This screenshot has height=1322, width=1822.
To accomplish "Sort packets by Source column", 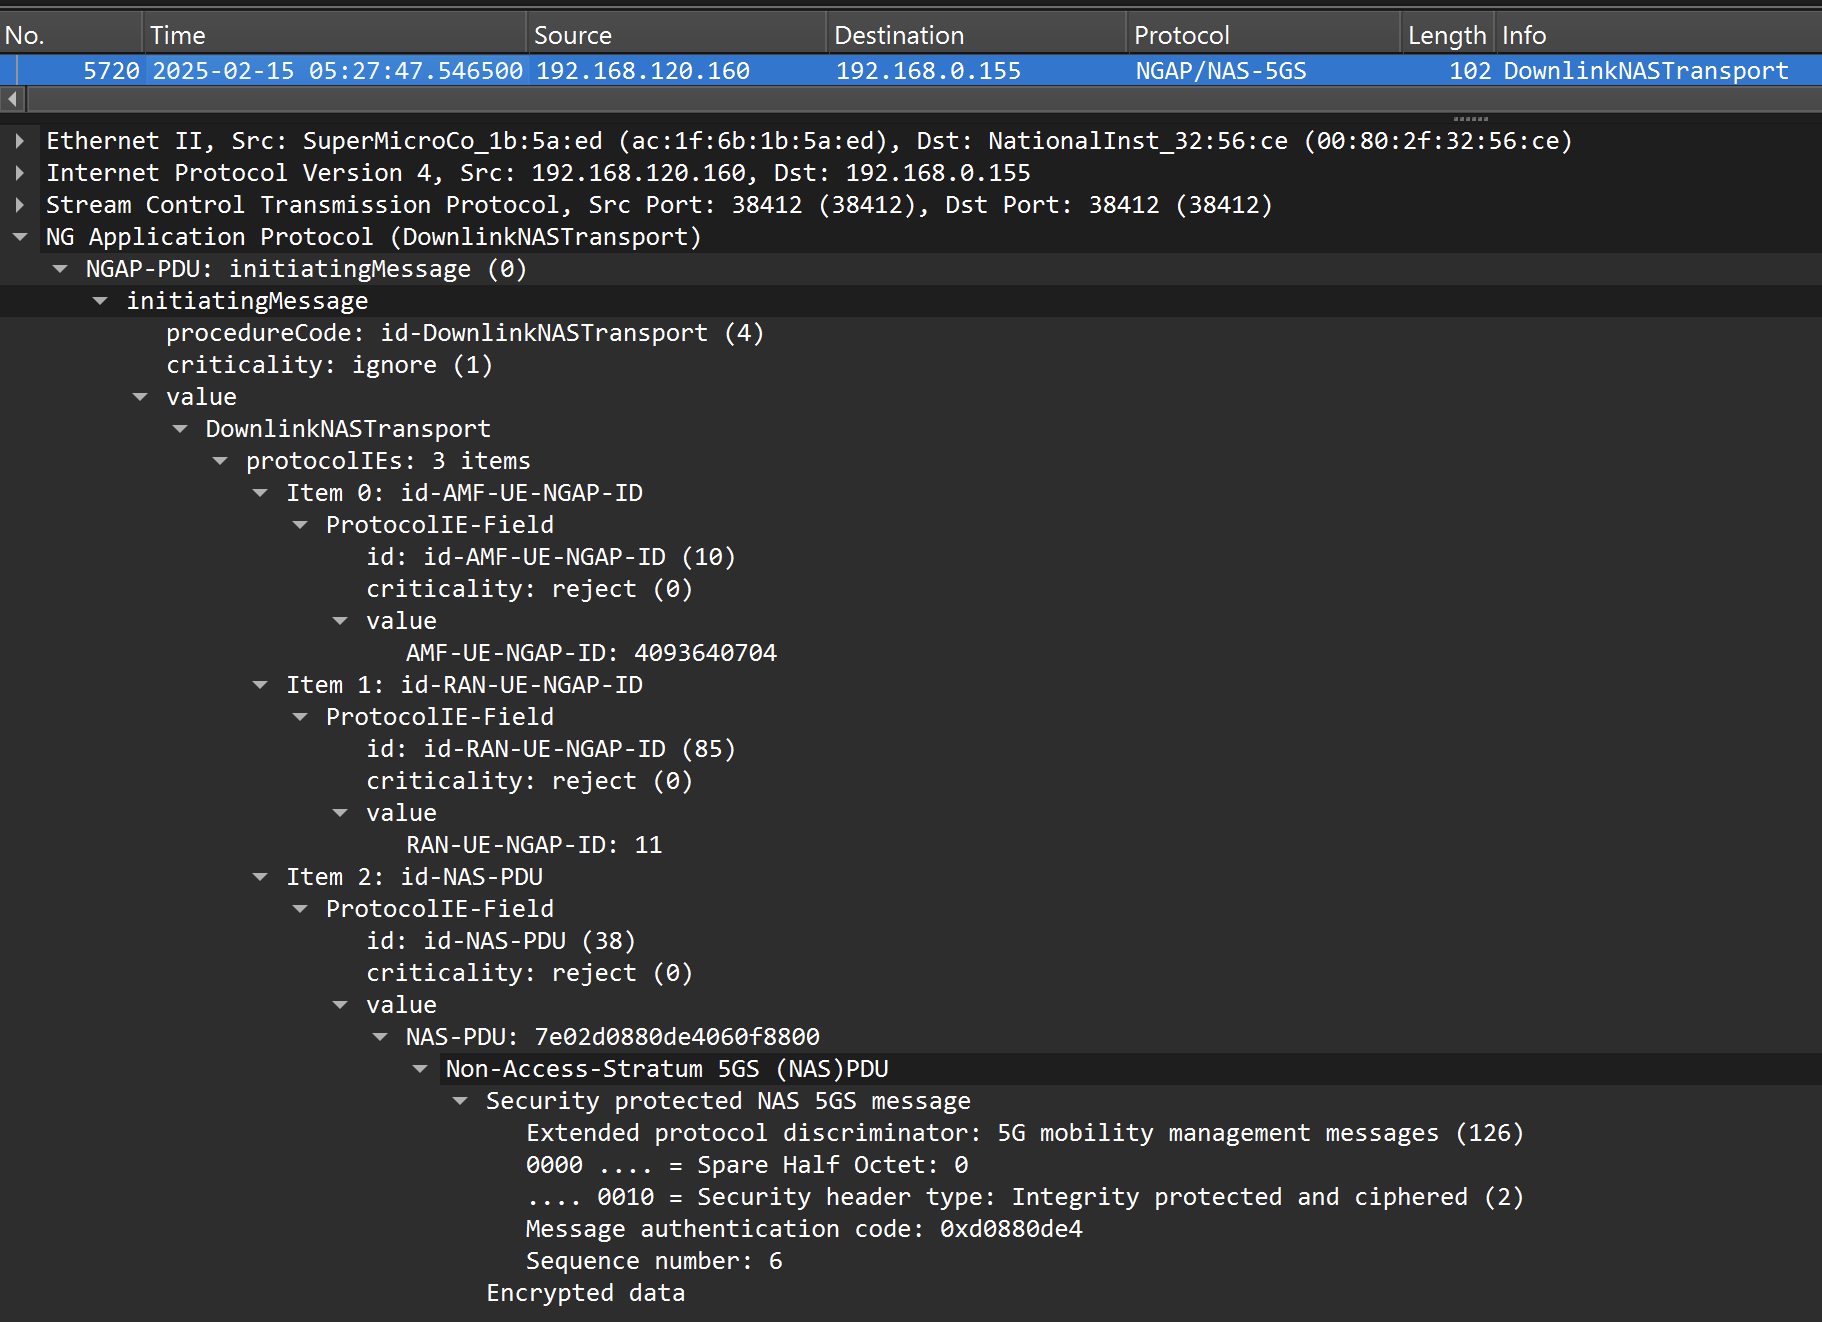I will [x=677, y=35].
